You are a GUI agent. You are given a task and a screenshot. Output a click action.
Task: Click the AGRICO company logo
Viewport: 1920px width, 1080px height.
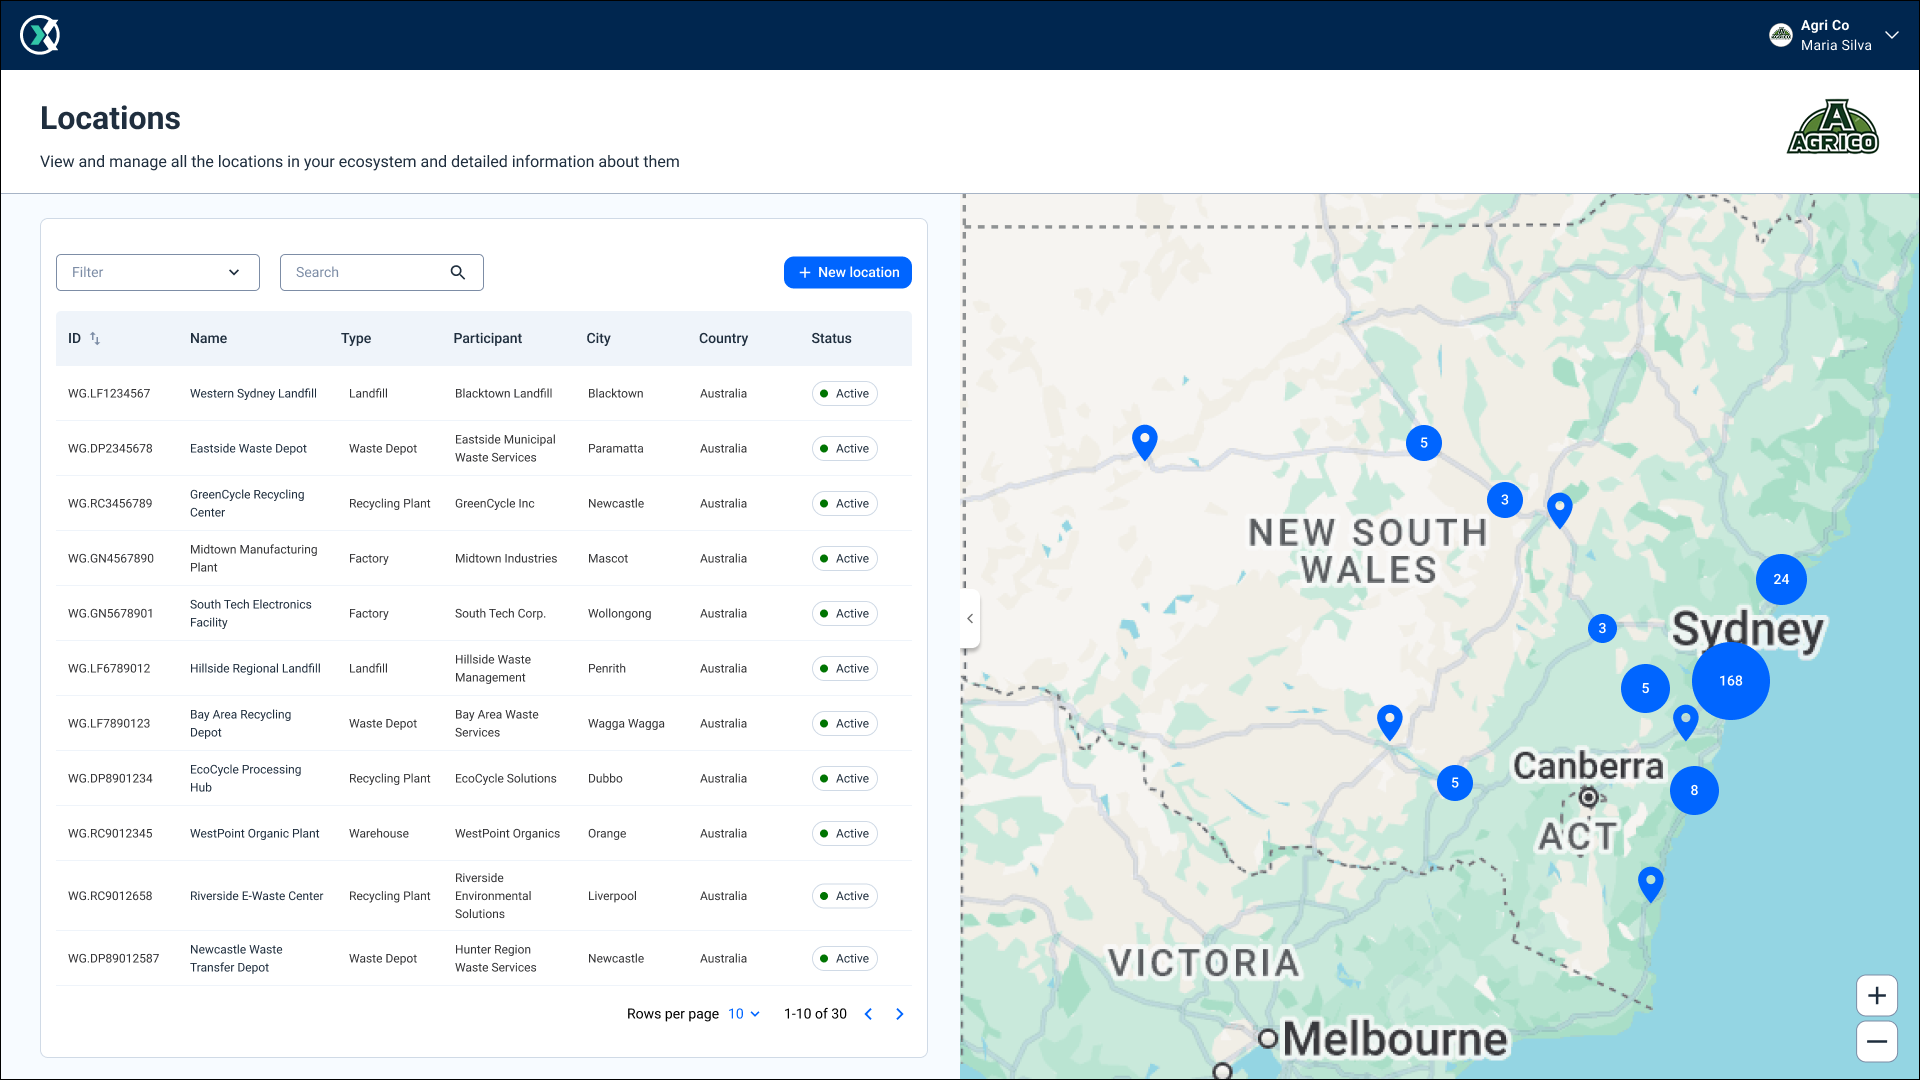(1832, 127)
